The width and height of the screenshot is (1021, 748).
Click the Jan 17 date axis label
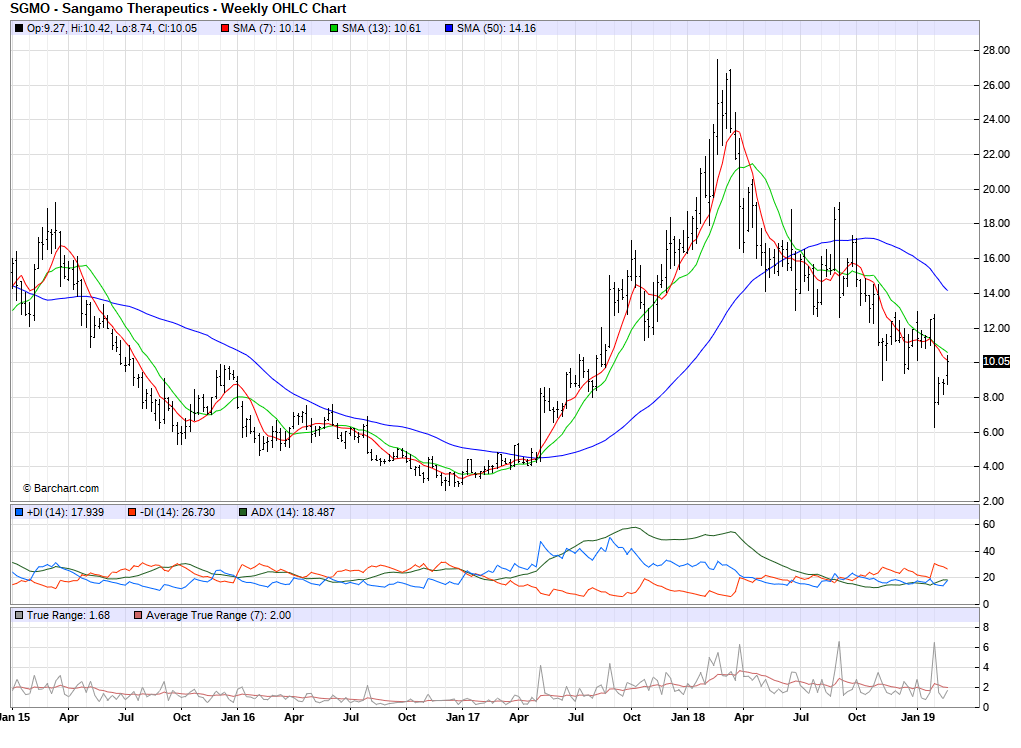point(463,717)
